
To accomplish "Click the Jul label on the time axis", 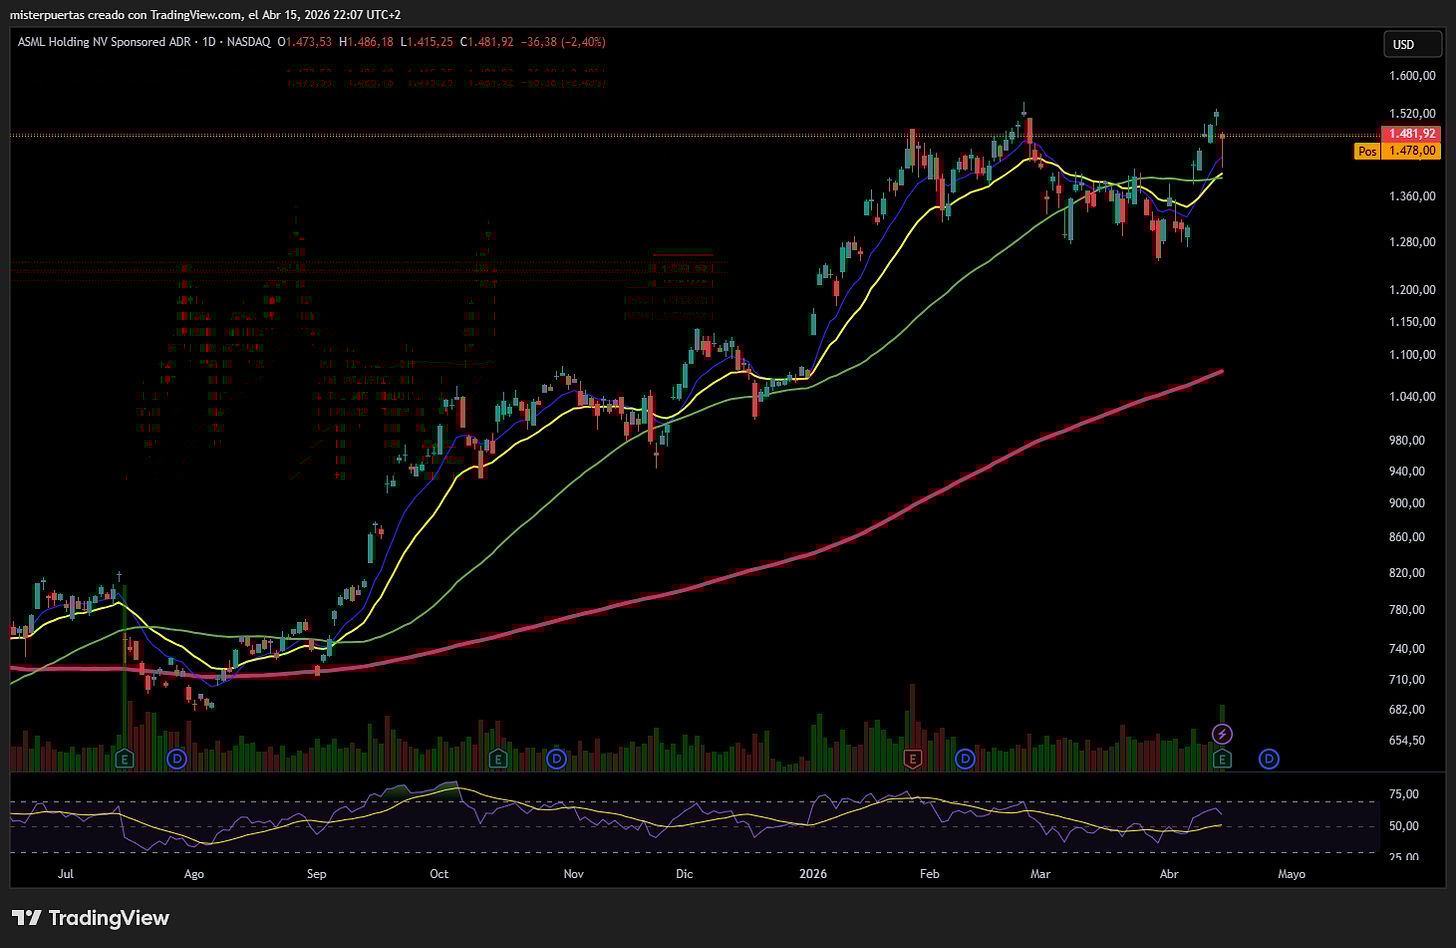I will pyautogui.click(x=66, y=874).
